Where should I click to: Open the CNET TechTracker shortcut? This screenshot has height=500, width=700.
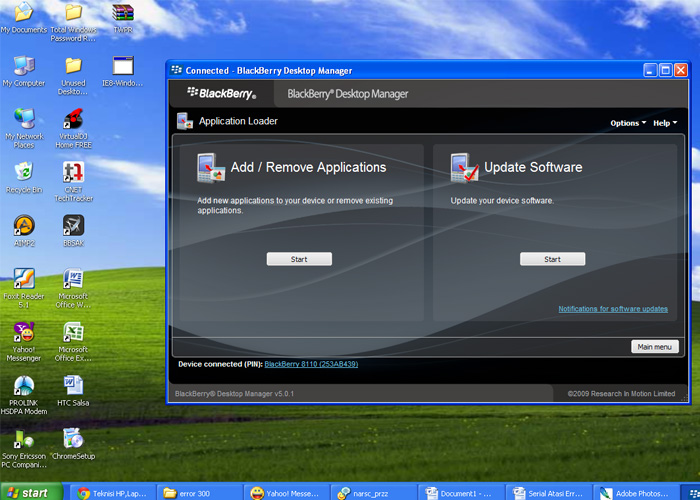tap(73, 172)
